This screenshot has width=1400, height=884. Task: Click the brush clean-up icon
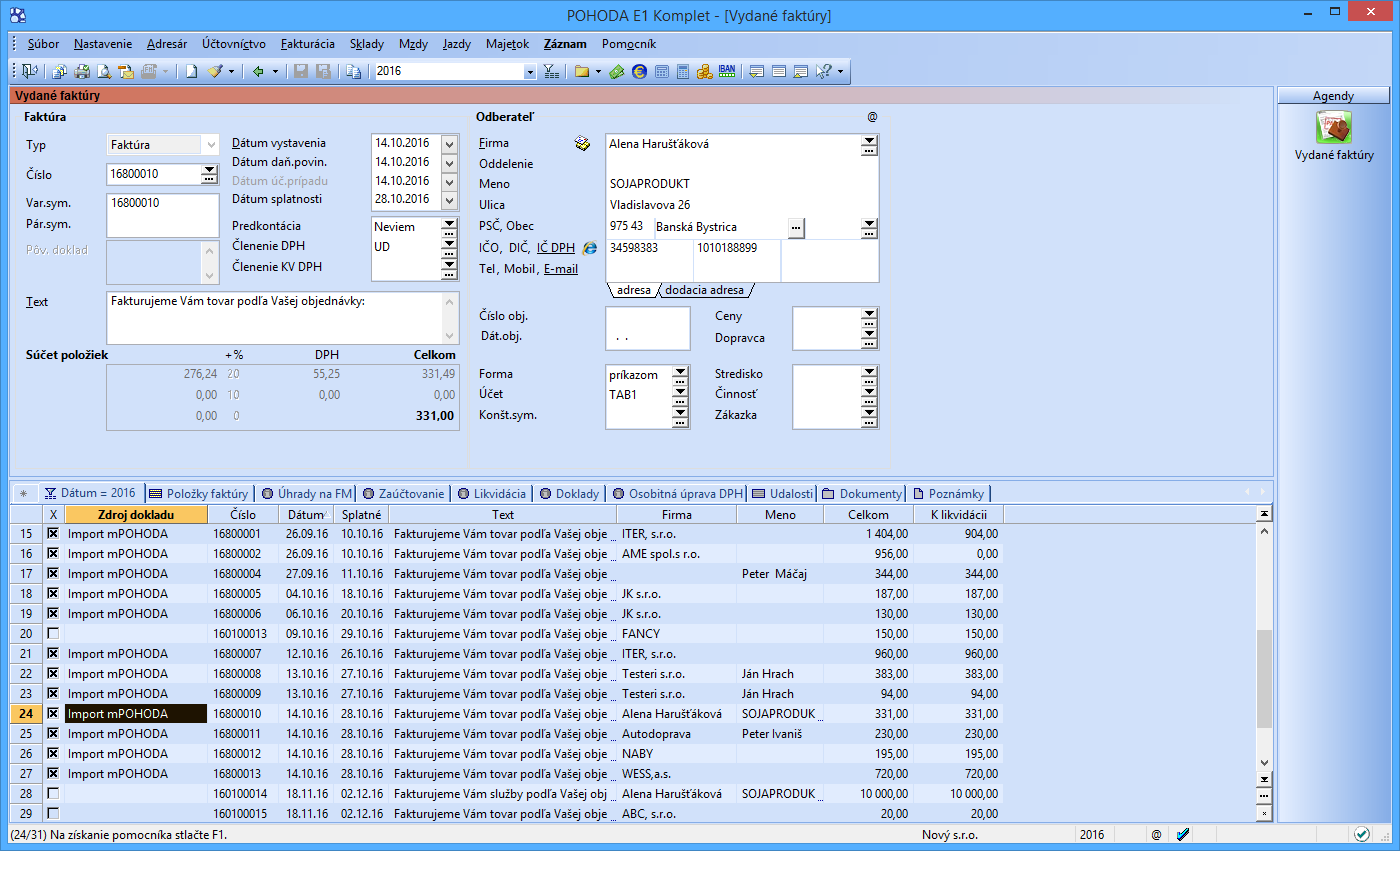click(x=215, y=71)
